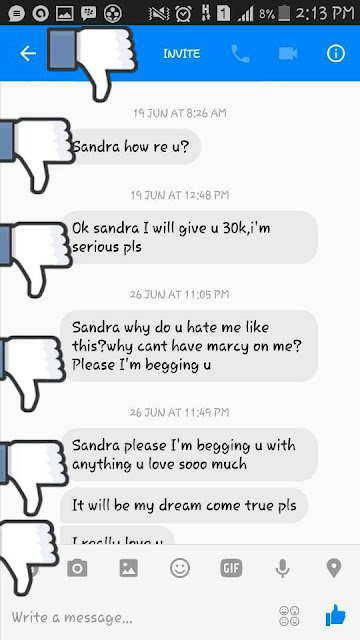The image size is (360, 640).
Task: Select the 'I will give u 30k' message
Action: (x=189, y=237)
